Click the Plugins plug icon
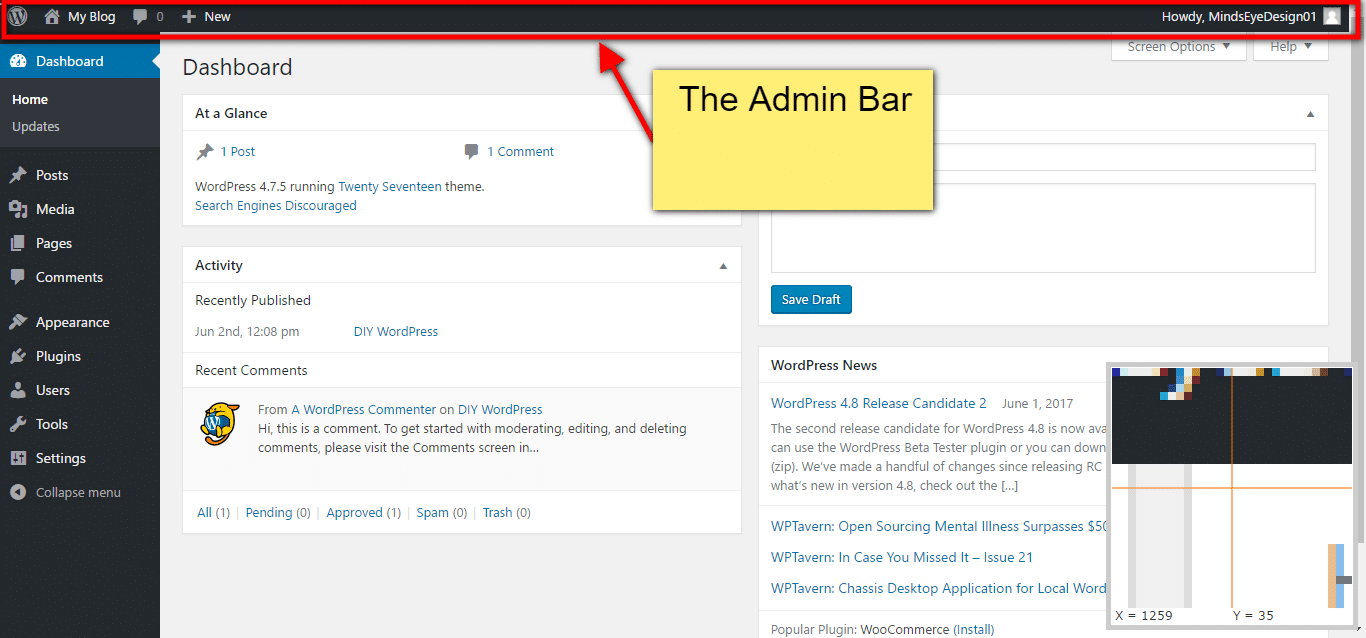Viewport: 1366px width, 638px height. (18, 356)
